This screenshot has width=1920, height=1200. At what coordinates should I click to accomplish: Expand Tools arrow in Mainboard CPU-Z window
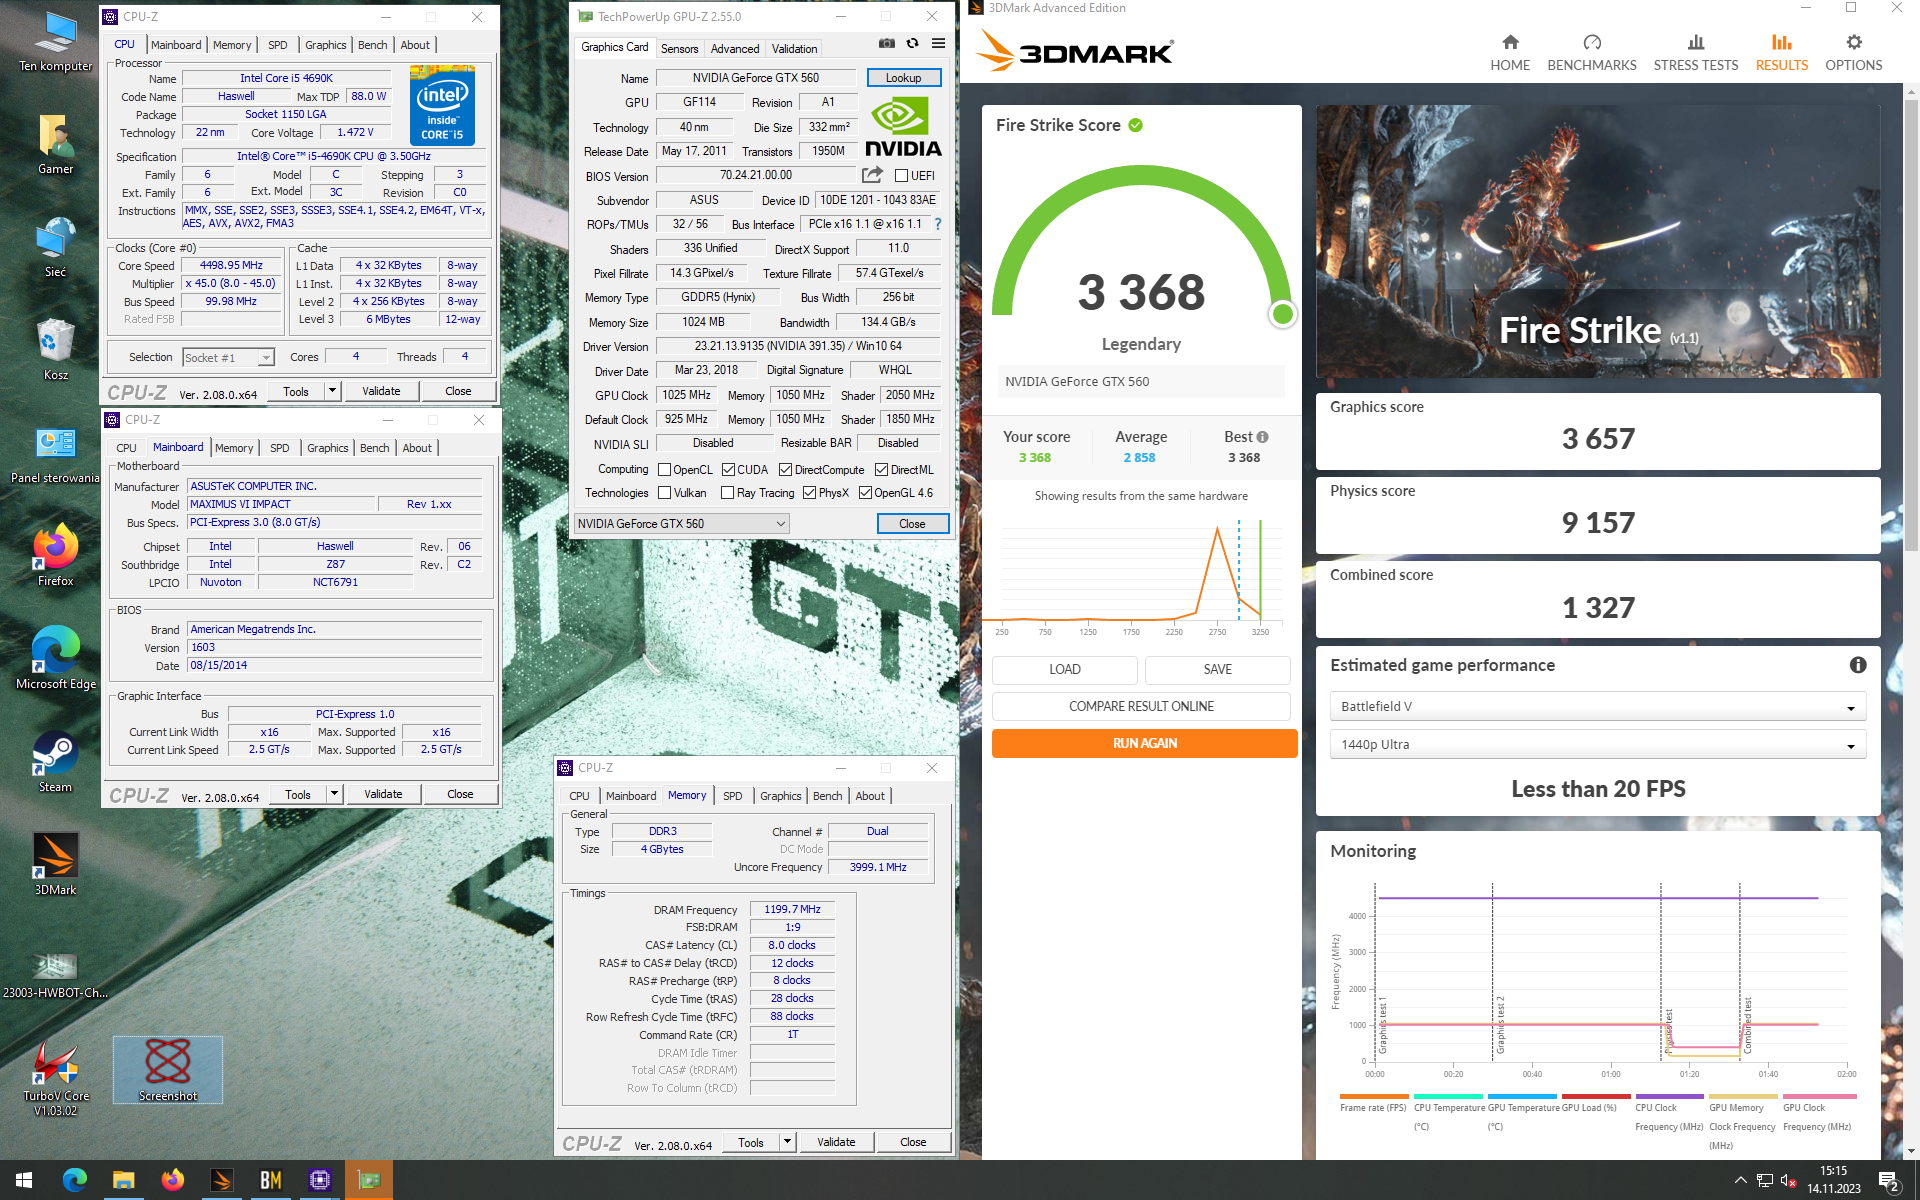point(335,794)
